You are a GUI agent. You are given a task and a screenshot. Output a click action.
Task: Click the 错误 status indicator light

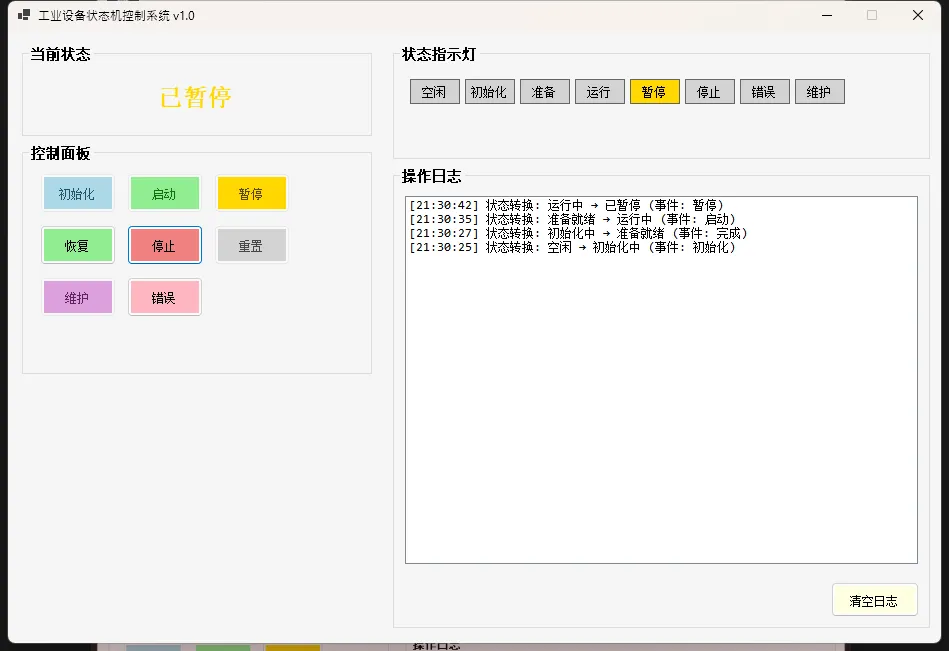pyautogui.click(x=764, y=92)
